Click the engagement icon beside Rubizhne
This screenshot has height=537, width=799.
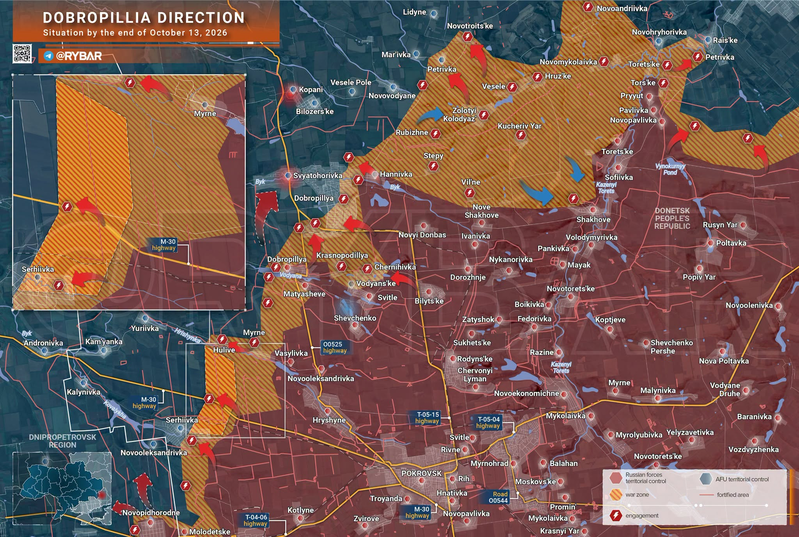pyautogui.click(x=435, y=134)
